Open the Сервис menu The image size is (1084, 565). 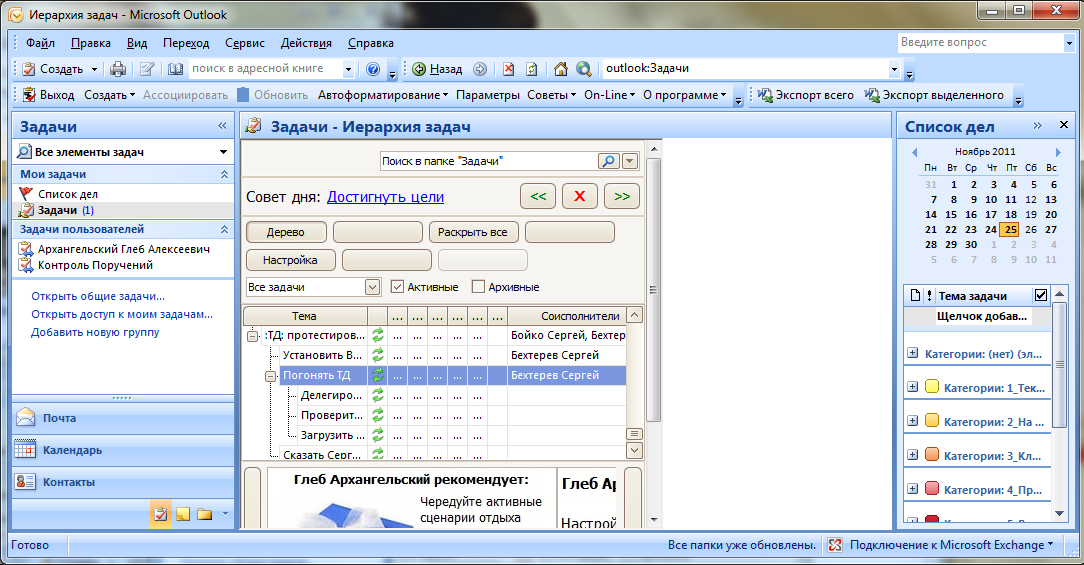click(245, 43)
